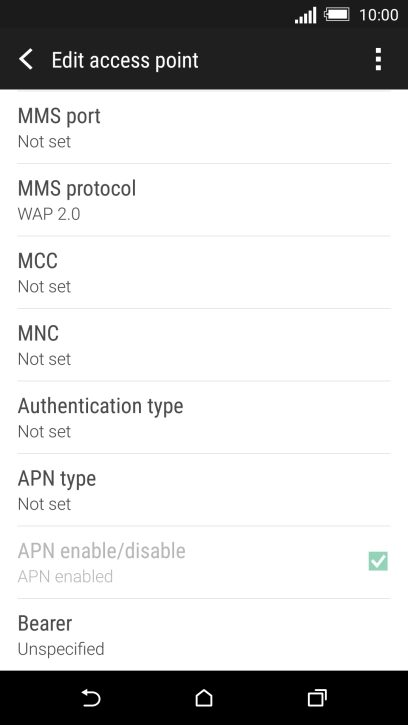Screen dimensions: 408x725
Task: Edit the MNC value
Action: pos(204,345)
